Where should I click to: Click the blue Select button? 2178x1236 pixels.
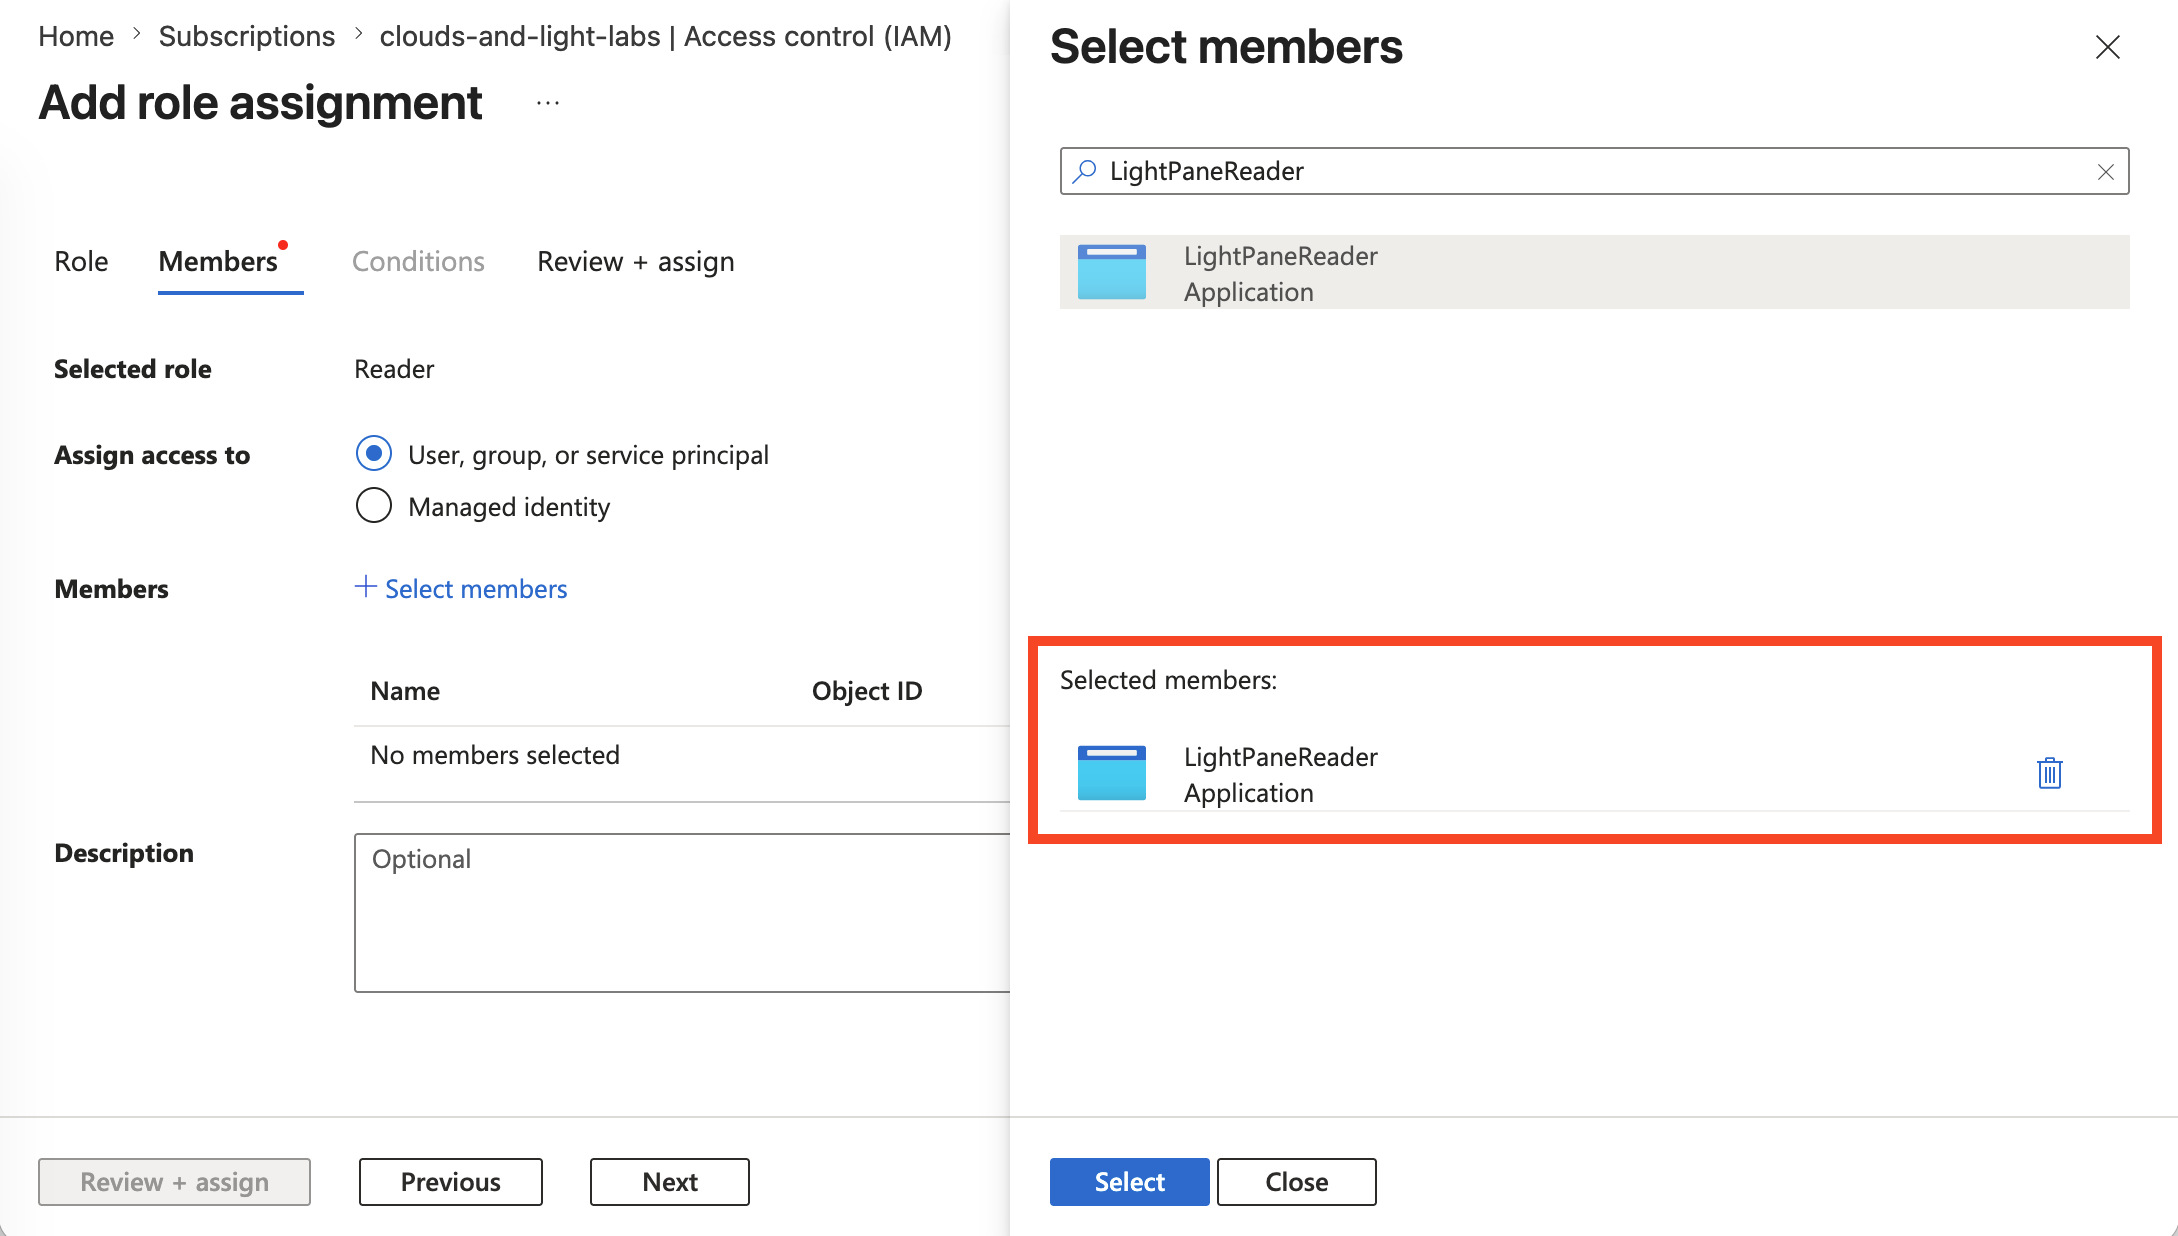tap(1129, 1182)
